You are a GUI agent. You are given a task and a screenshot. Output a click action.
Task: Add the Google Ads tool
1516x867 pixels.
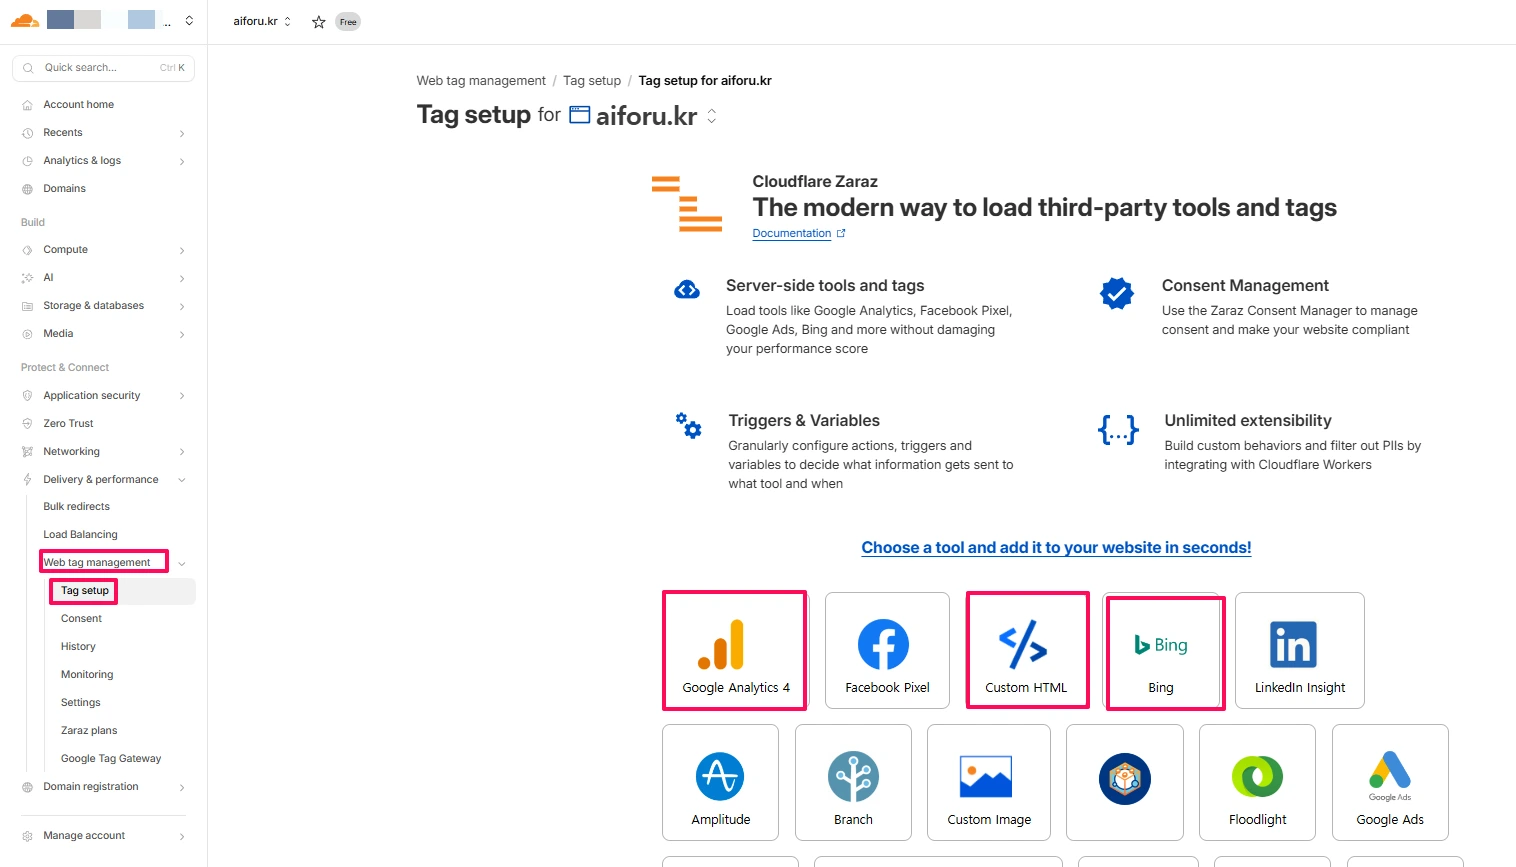click(x=1389, y=782)
